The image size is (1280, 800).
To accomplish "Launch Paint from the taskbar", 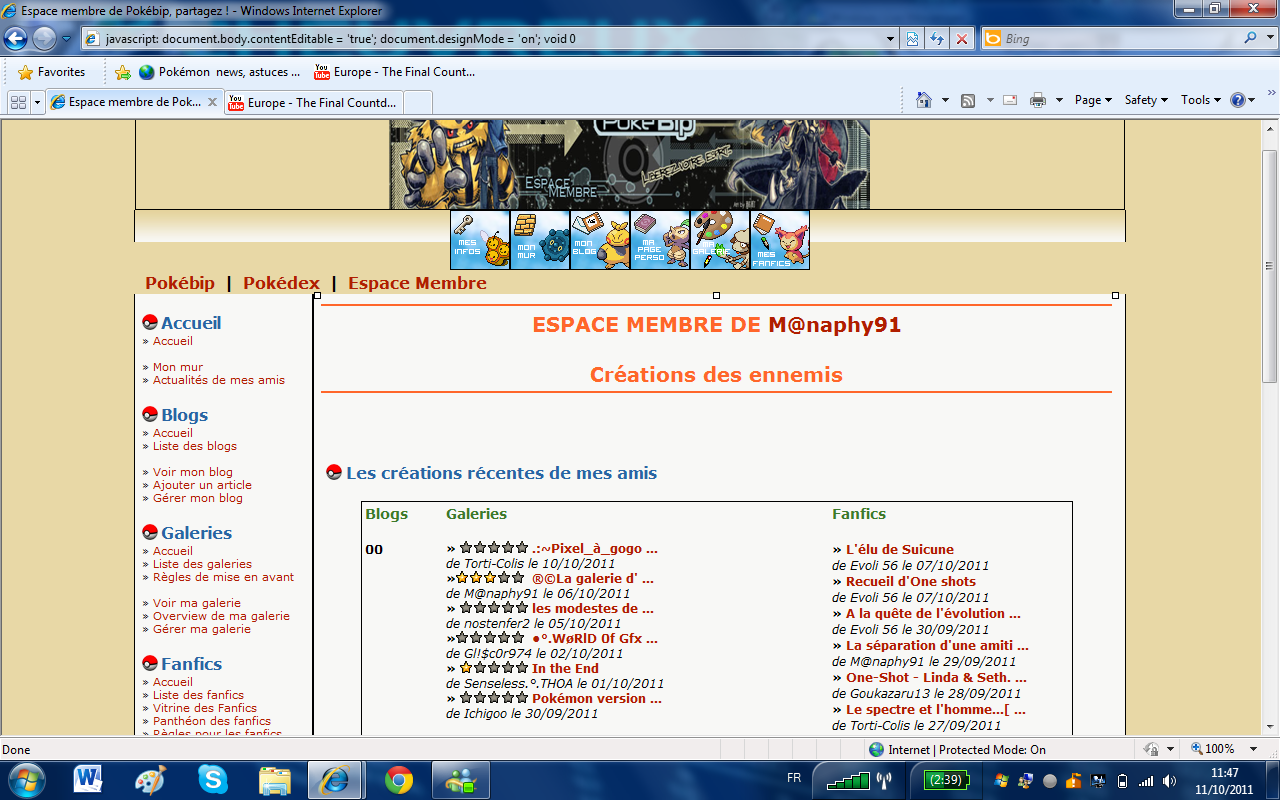I will (150, 779).
